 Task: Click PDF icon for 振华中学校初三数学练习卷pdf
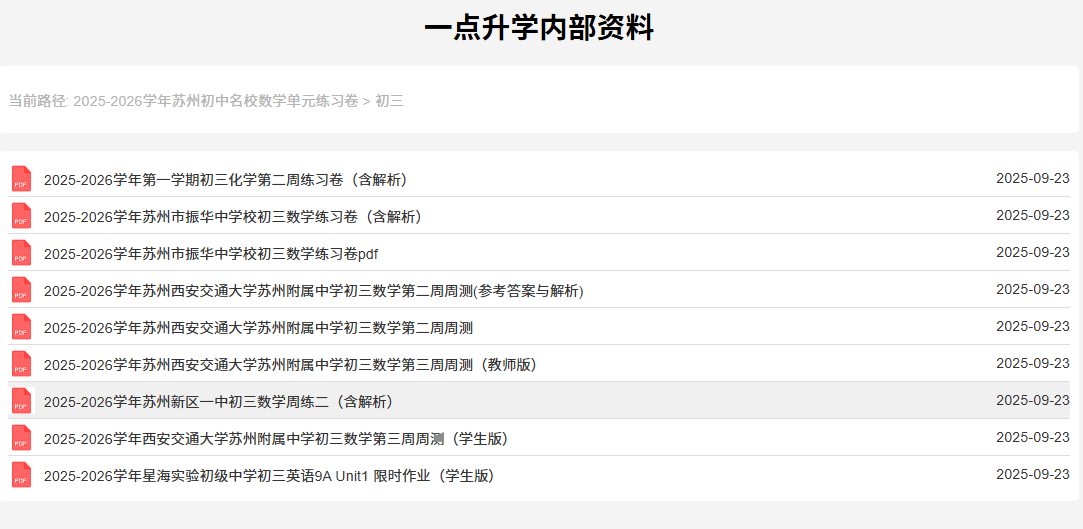coord(21,253)
